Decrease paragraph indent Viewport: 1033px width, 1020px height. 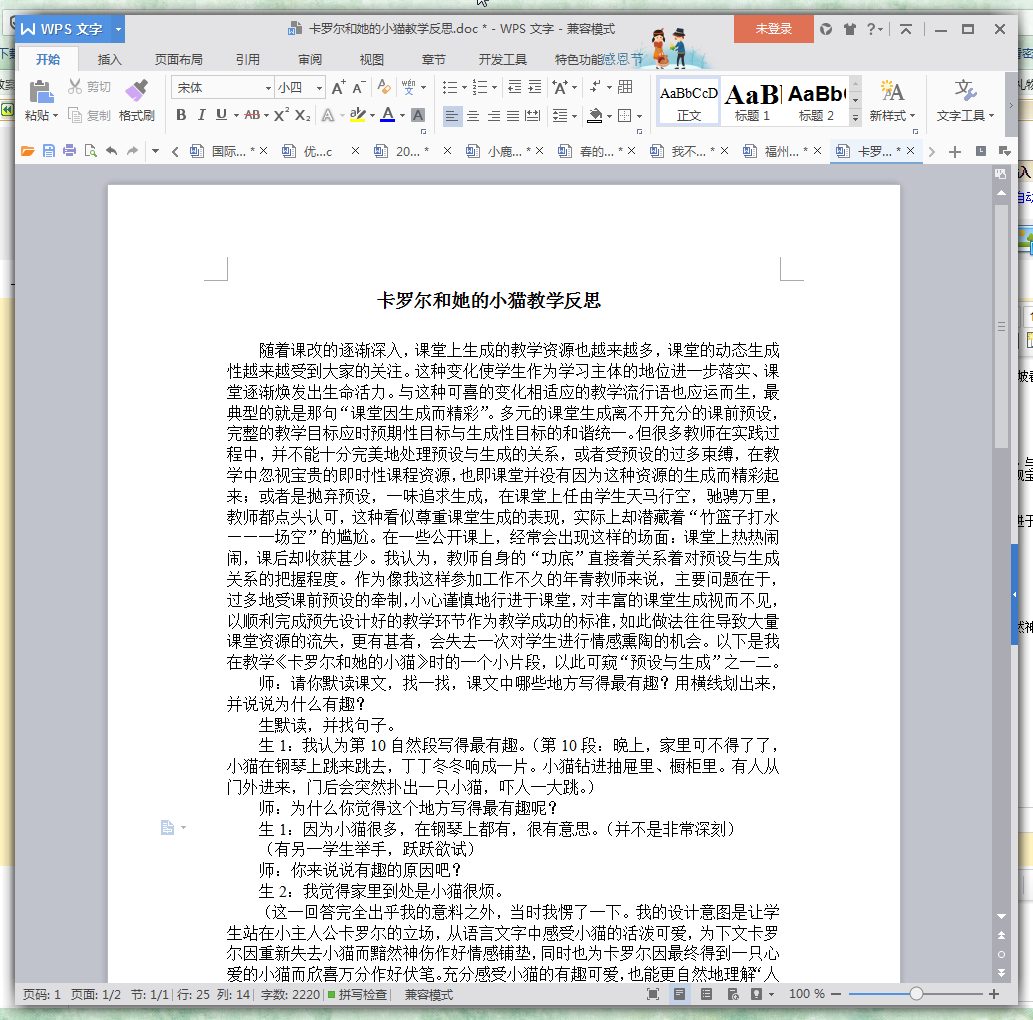(x=515, y=87)
